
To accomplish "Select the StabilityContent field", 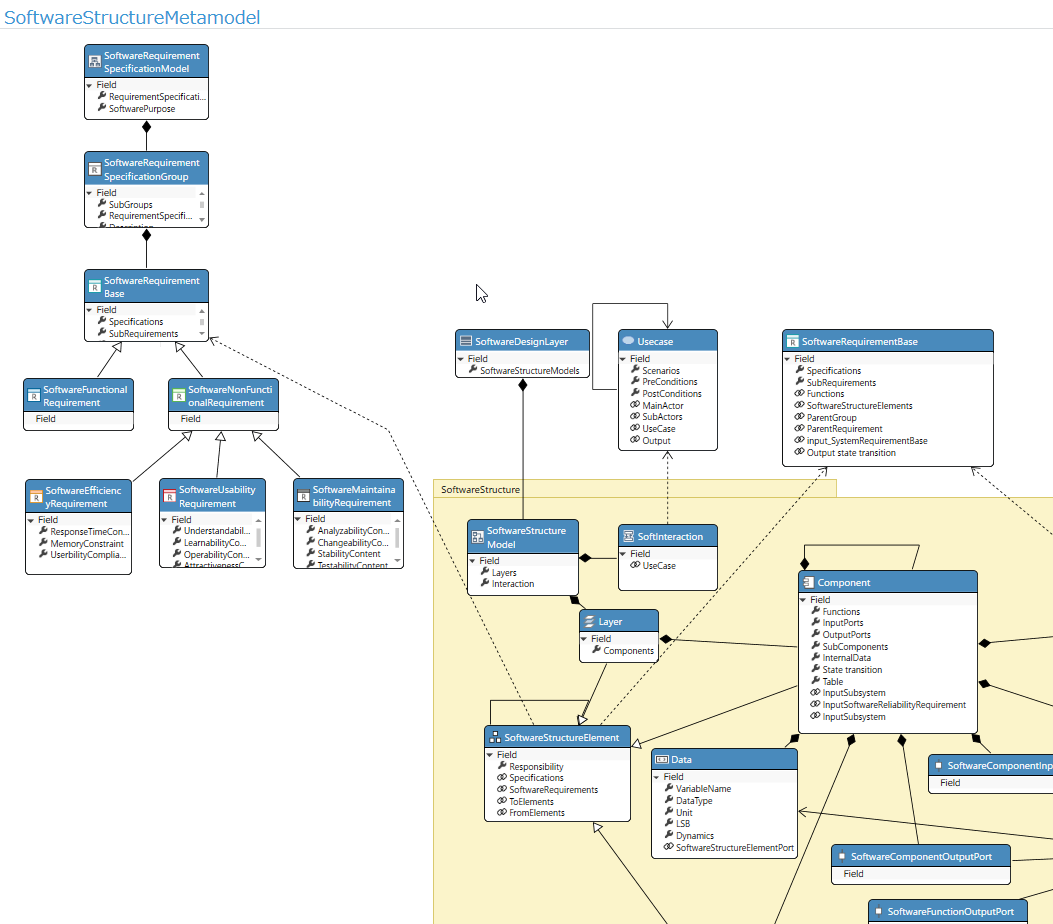I will pos(349,553).
